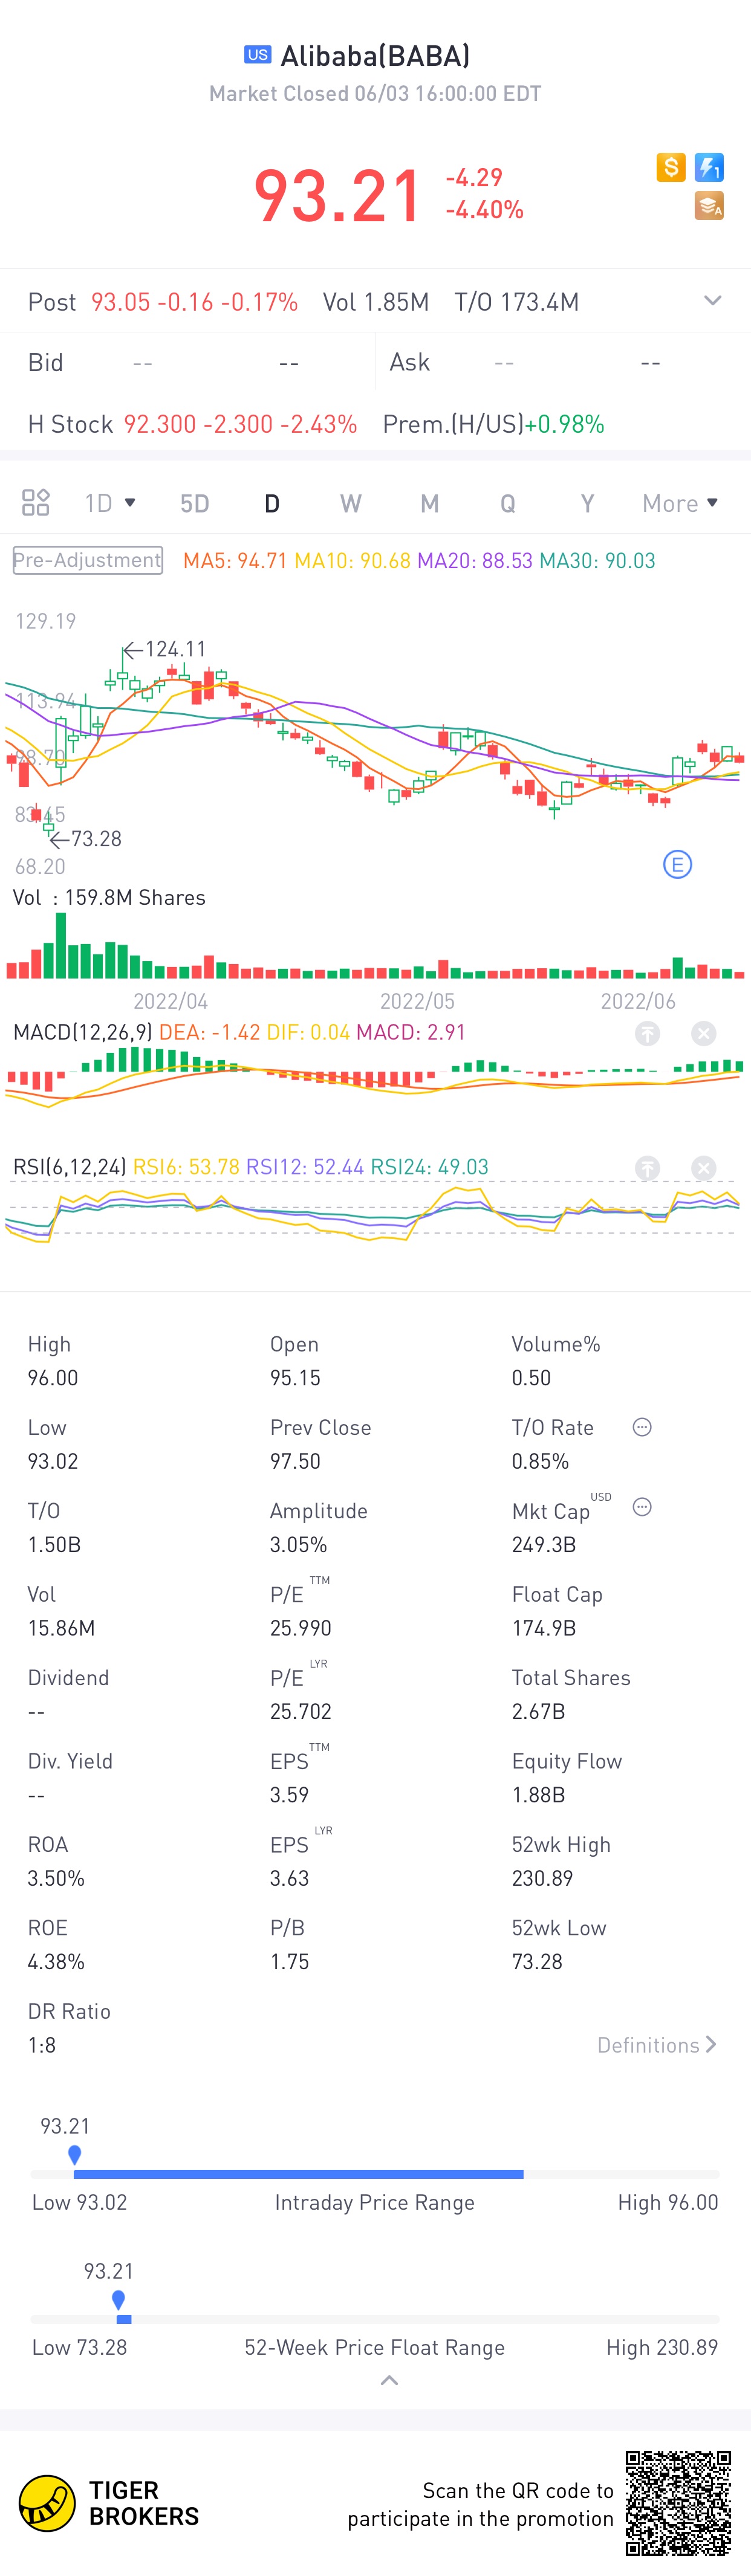Screen dimensions: 751x2576
Task: Tap the Intraday Price Range marker pin
Action: pos(74,2154)
